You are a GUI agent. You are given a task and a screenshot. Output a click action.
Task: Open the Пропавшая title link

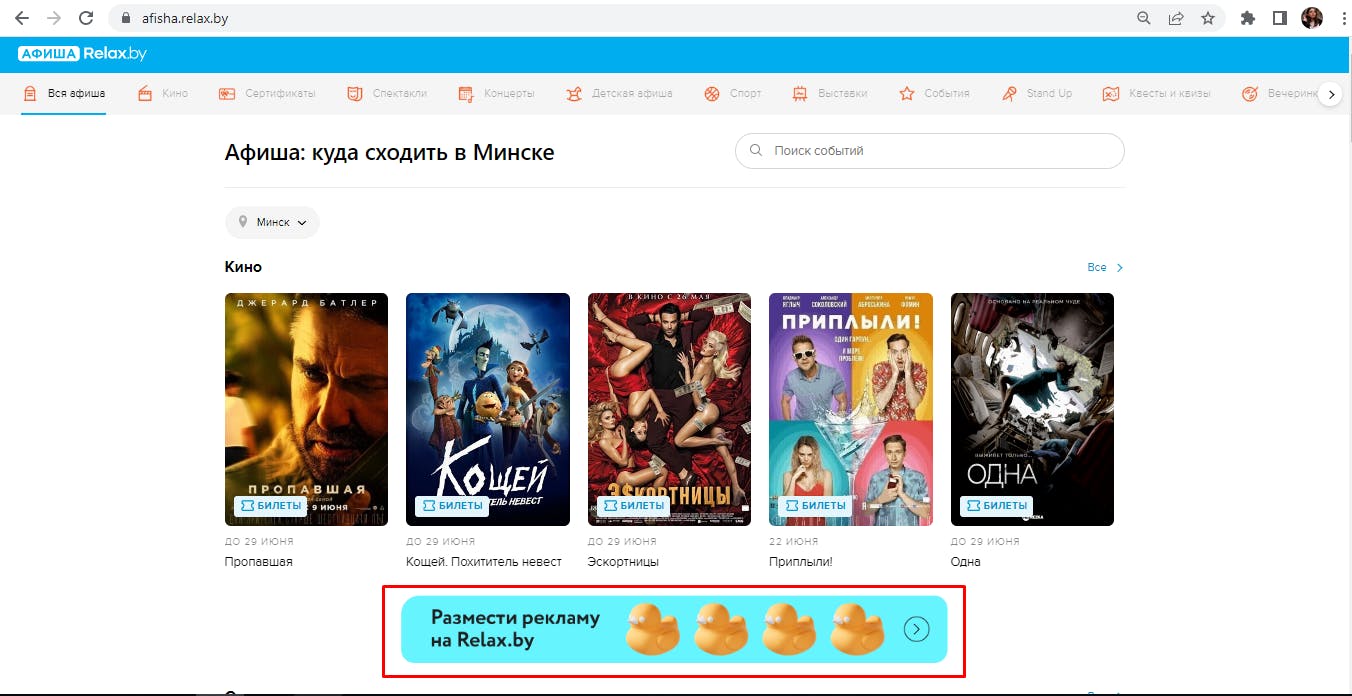(x=259, y=562)
